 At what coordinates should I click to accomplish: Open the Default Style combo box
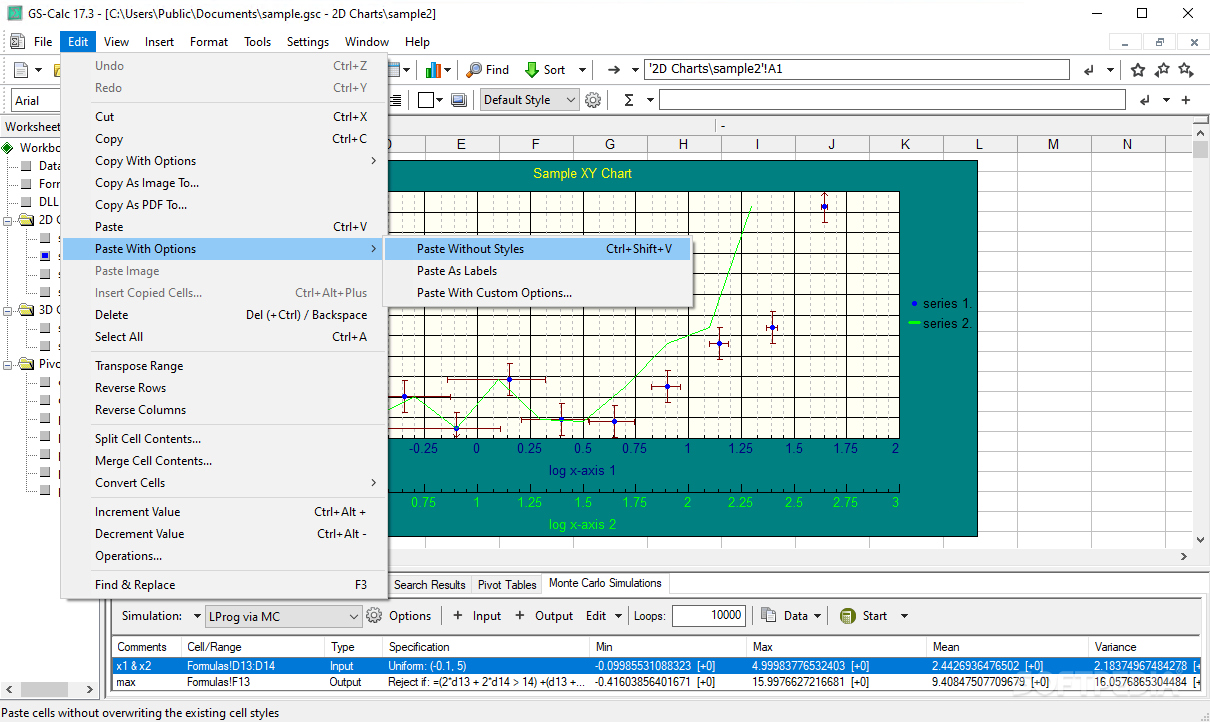(530, 100)
